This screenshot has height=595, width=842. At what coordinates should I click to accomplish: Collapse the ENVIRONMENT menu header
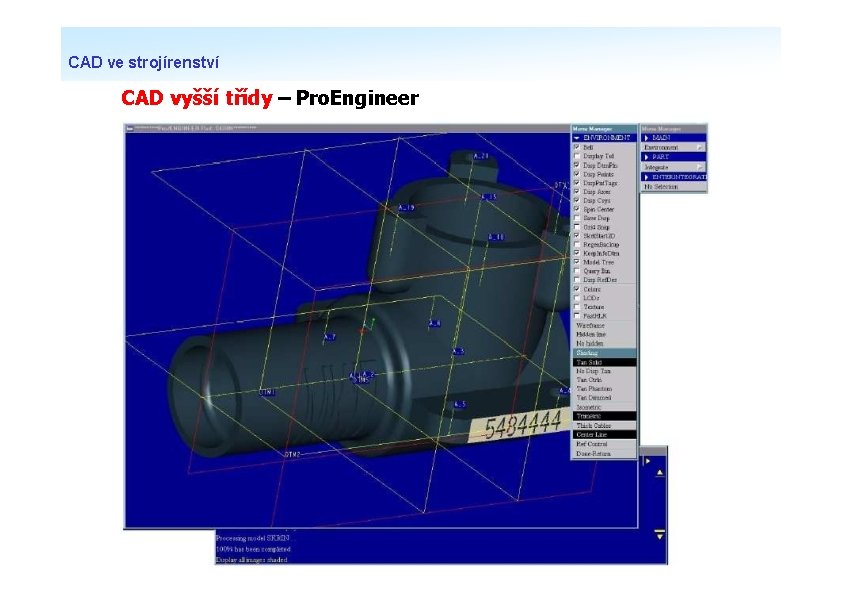604,137
